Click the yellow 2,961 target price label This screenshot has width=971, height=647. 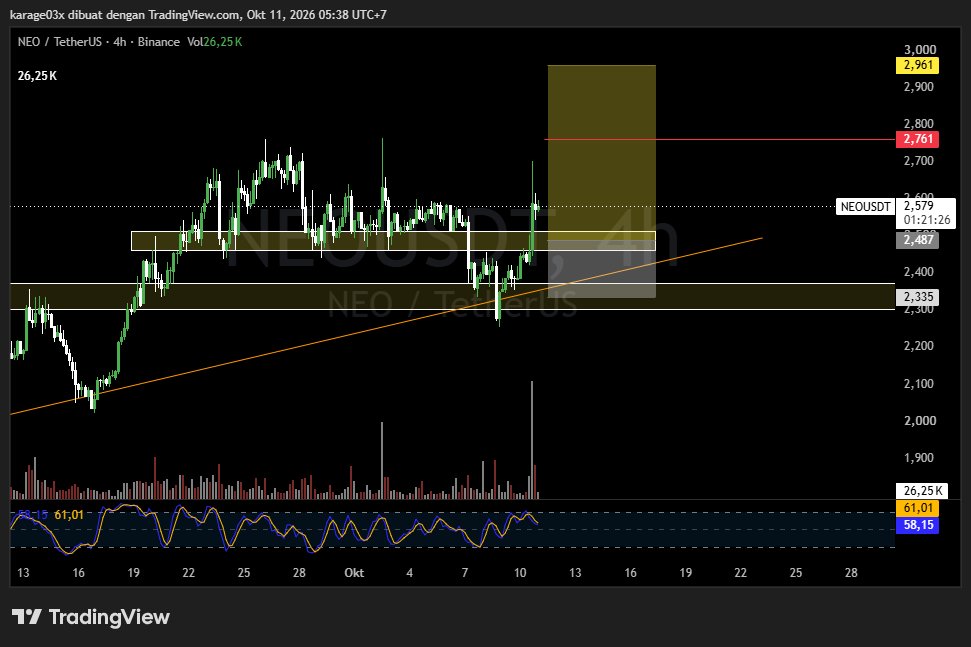918,65
